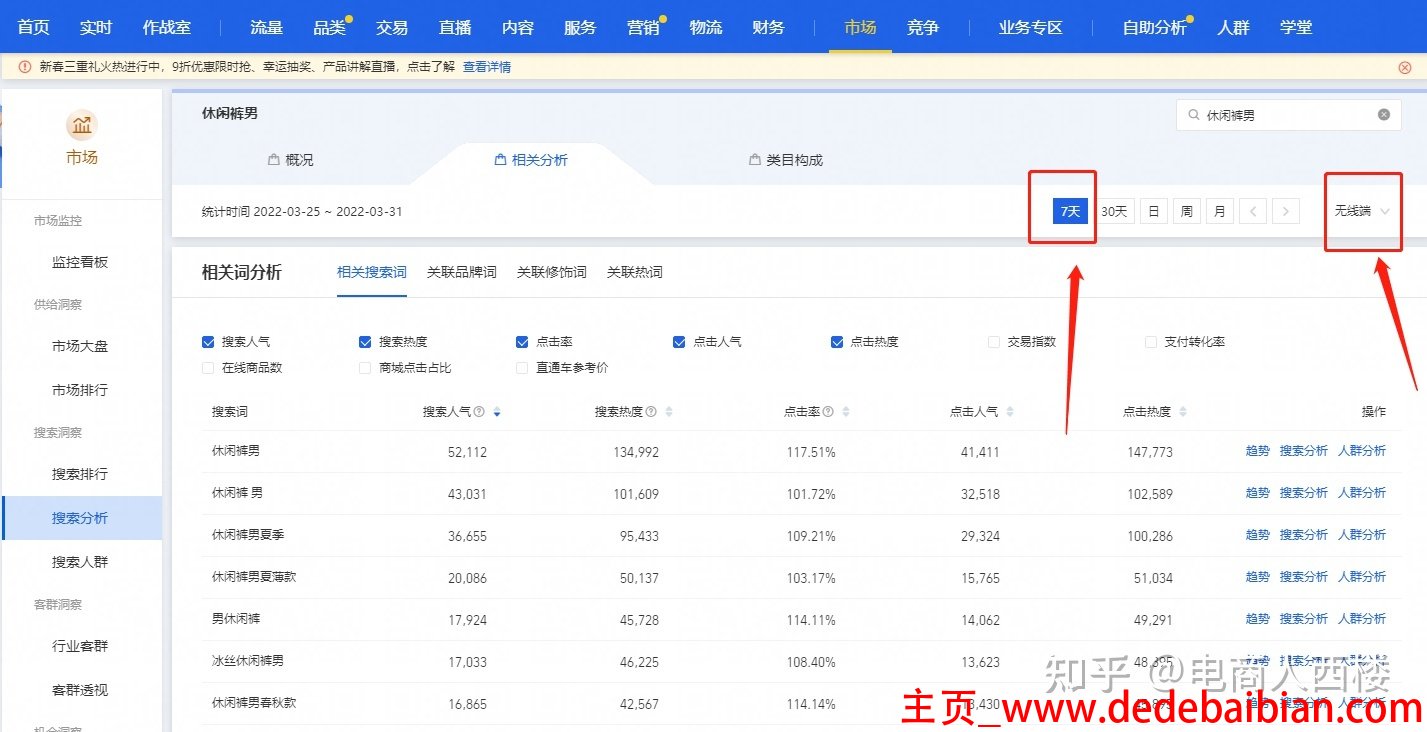The image size is (1427, 732).
Task: Open 竞争 in top navigation
Action: pyautogui.click(x=923, y=27)
